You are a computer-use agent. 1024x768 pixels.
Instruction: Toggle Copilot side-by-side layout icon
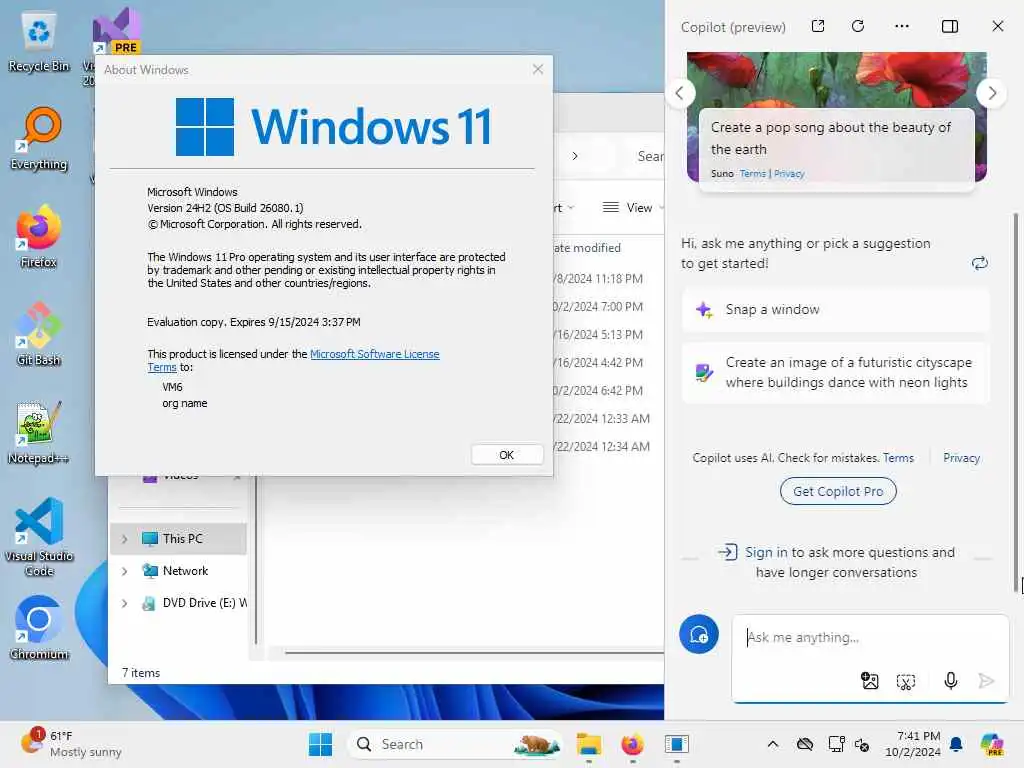coord(950,26)
